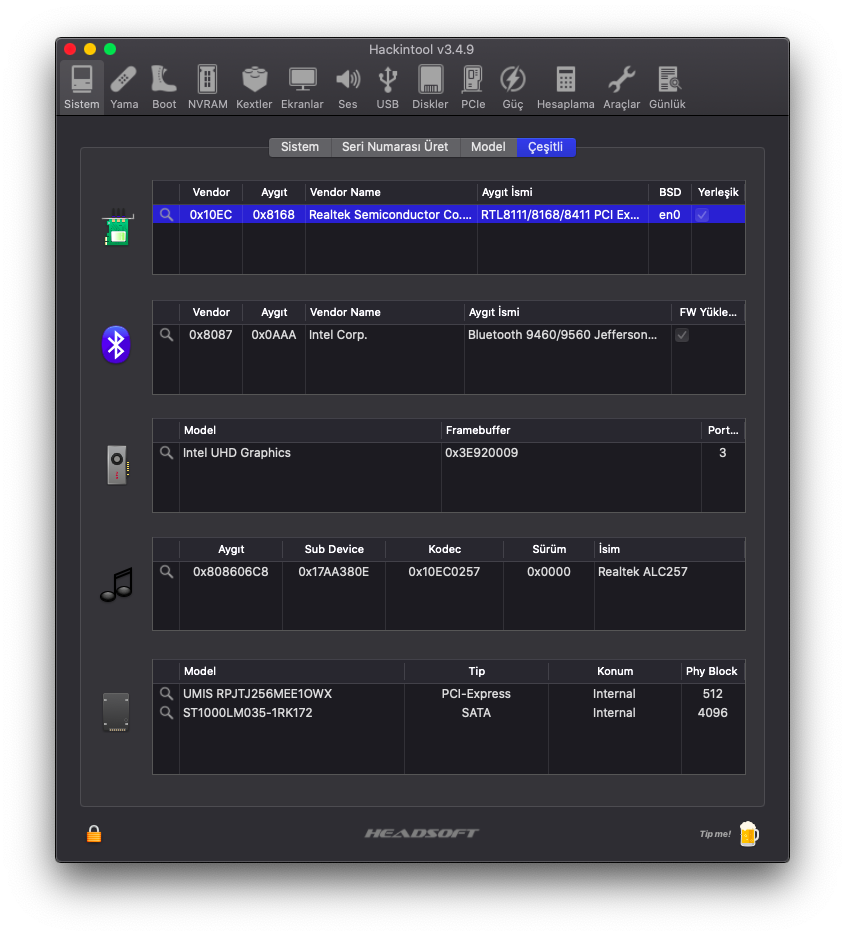845x936 pixels.
Task: Open the Güç power section
Action: tap(513, 88)
